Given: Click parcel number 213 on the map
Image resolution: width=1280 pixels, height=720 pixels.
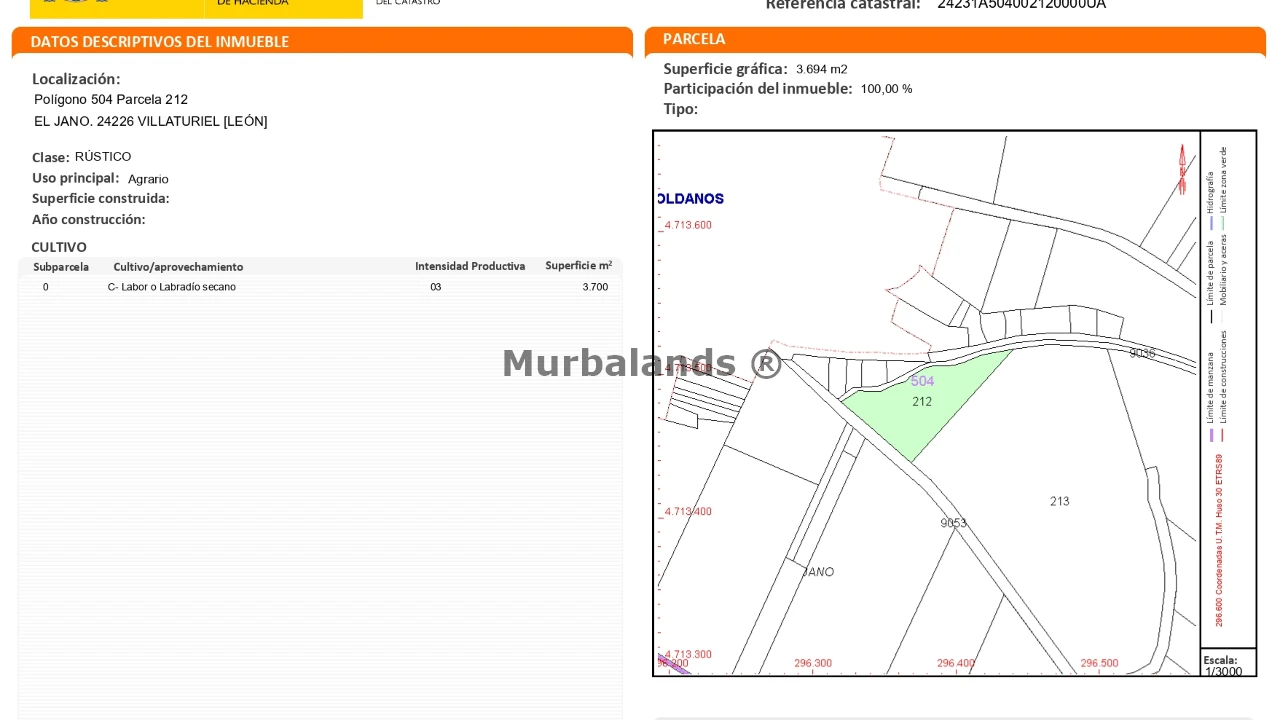Looking at the screenshot, I should coord(1060,501).
